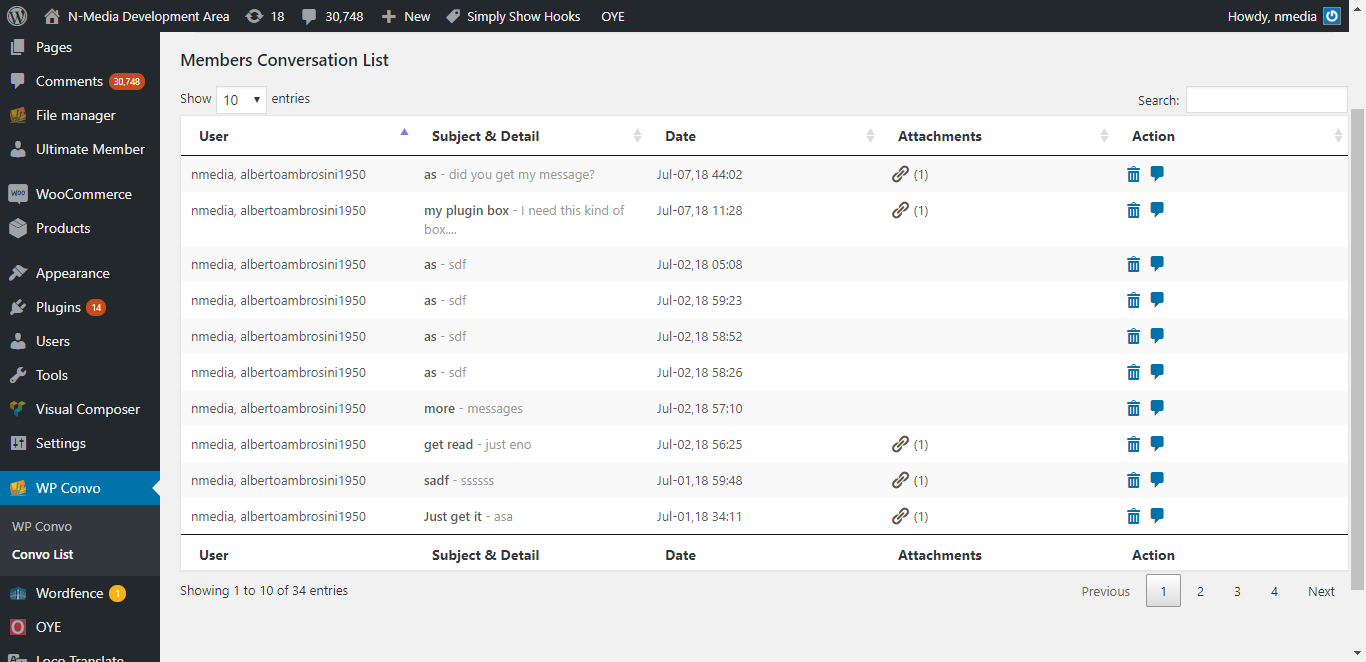Delete the 'my plugin box' conversation

click(1133, 210)
